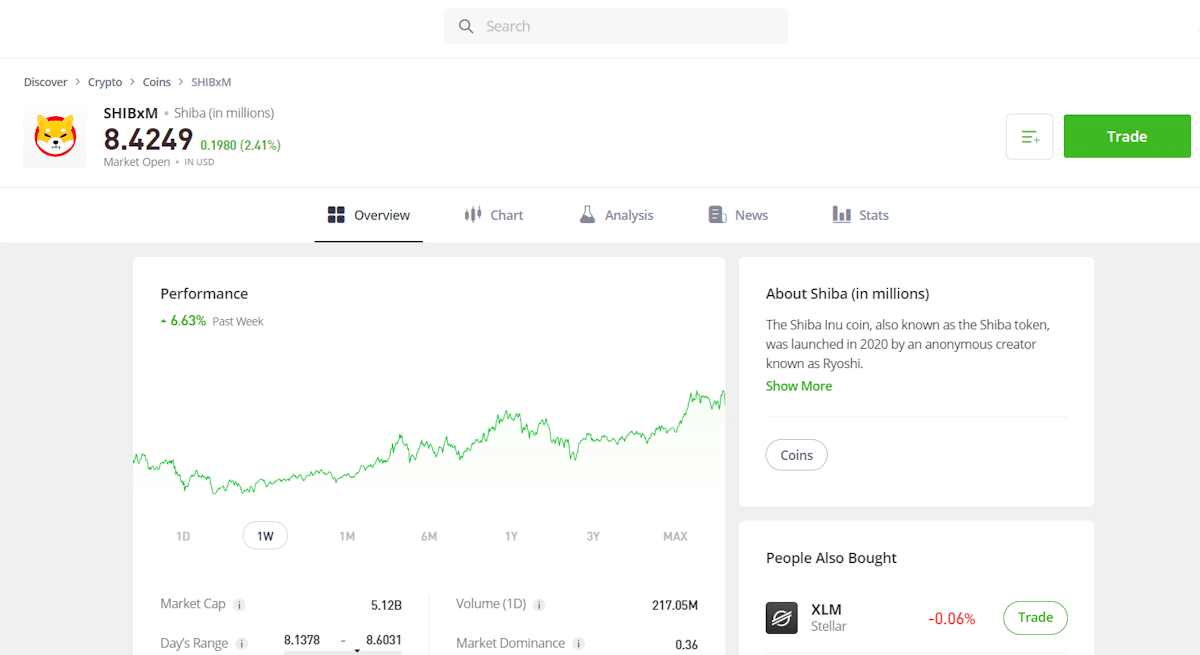The width and height of the screenshot is (1200, 655).
Task: Switch to the Overview tab
Action: coord(368,214)
